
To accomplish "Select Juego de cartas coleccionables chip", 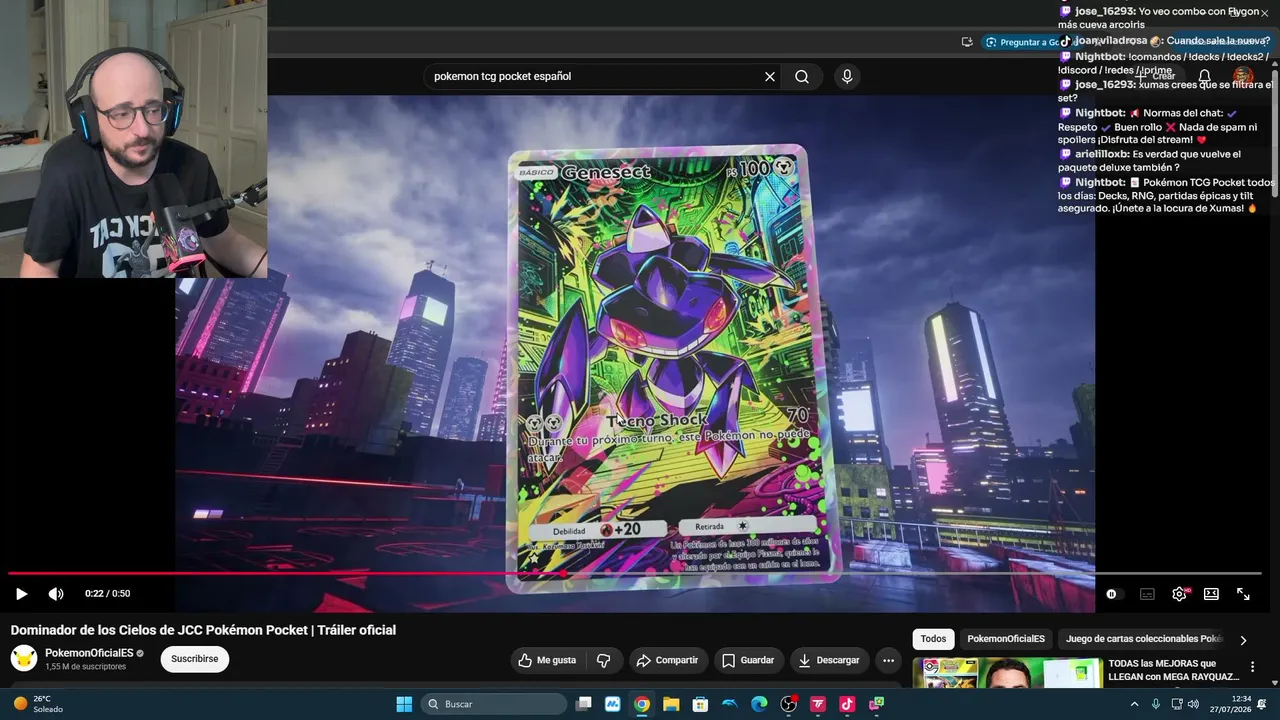I will pos(1143,639).
